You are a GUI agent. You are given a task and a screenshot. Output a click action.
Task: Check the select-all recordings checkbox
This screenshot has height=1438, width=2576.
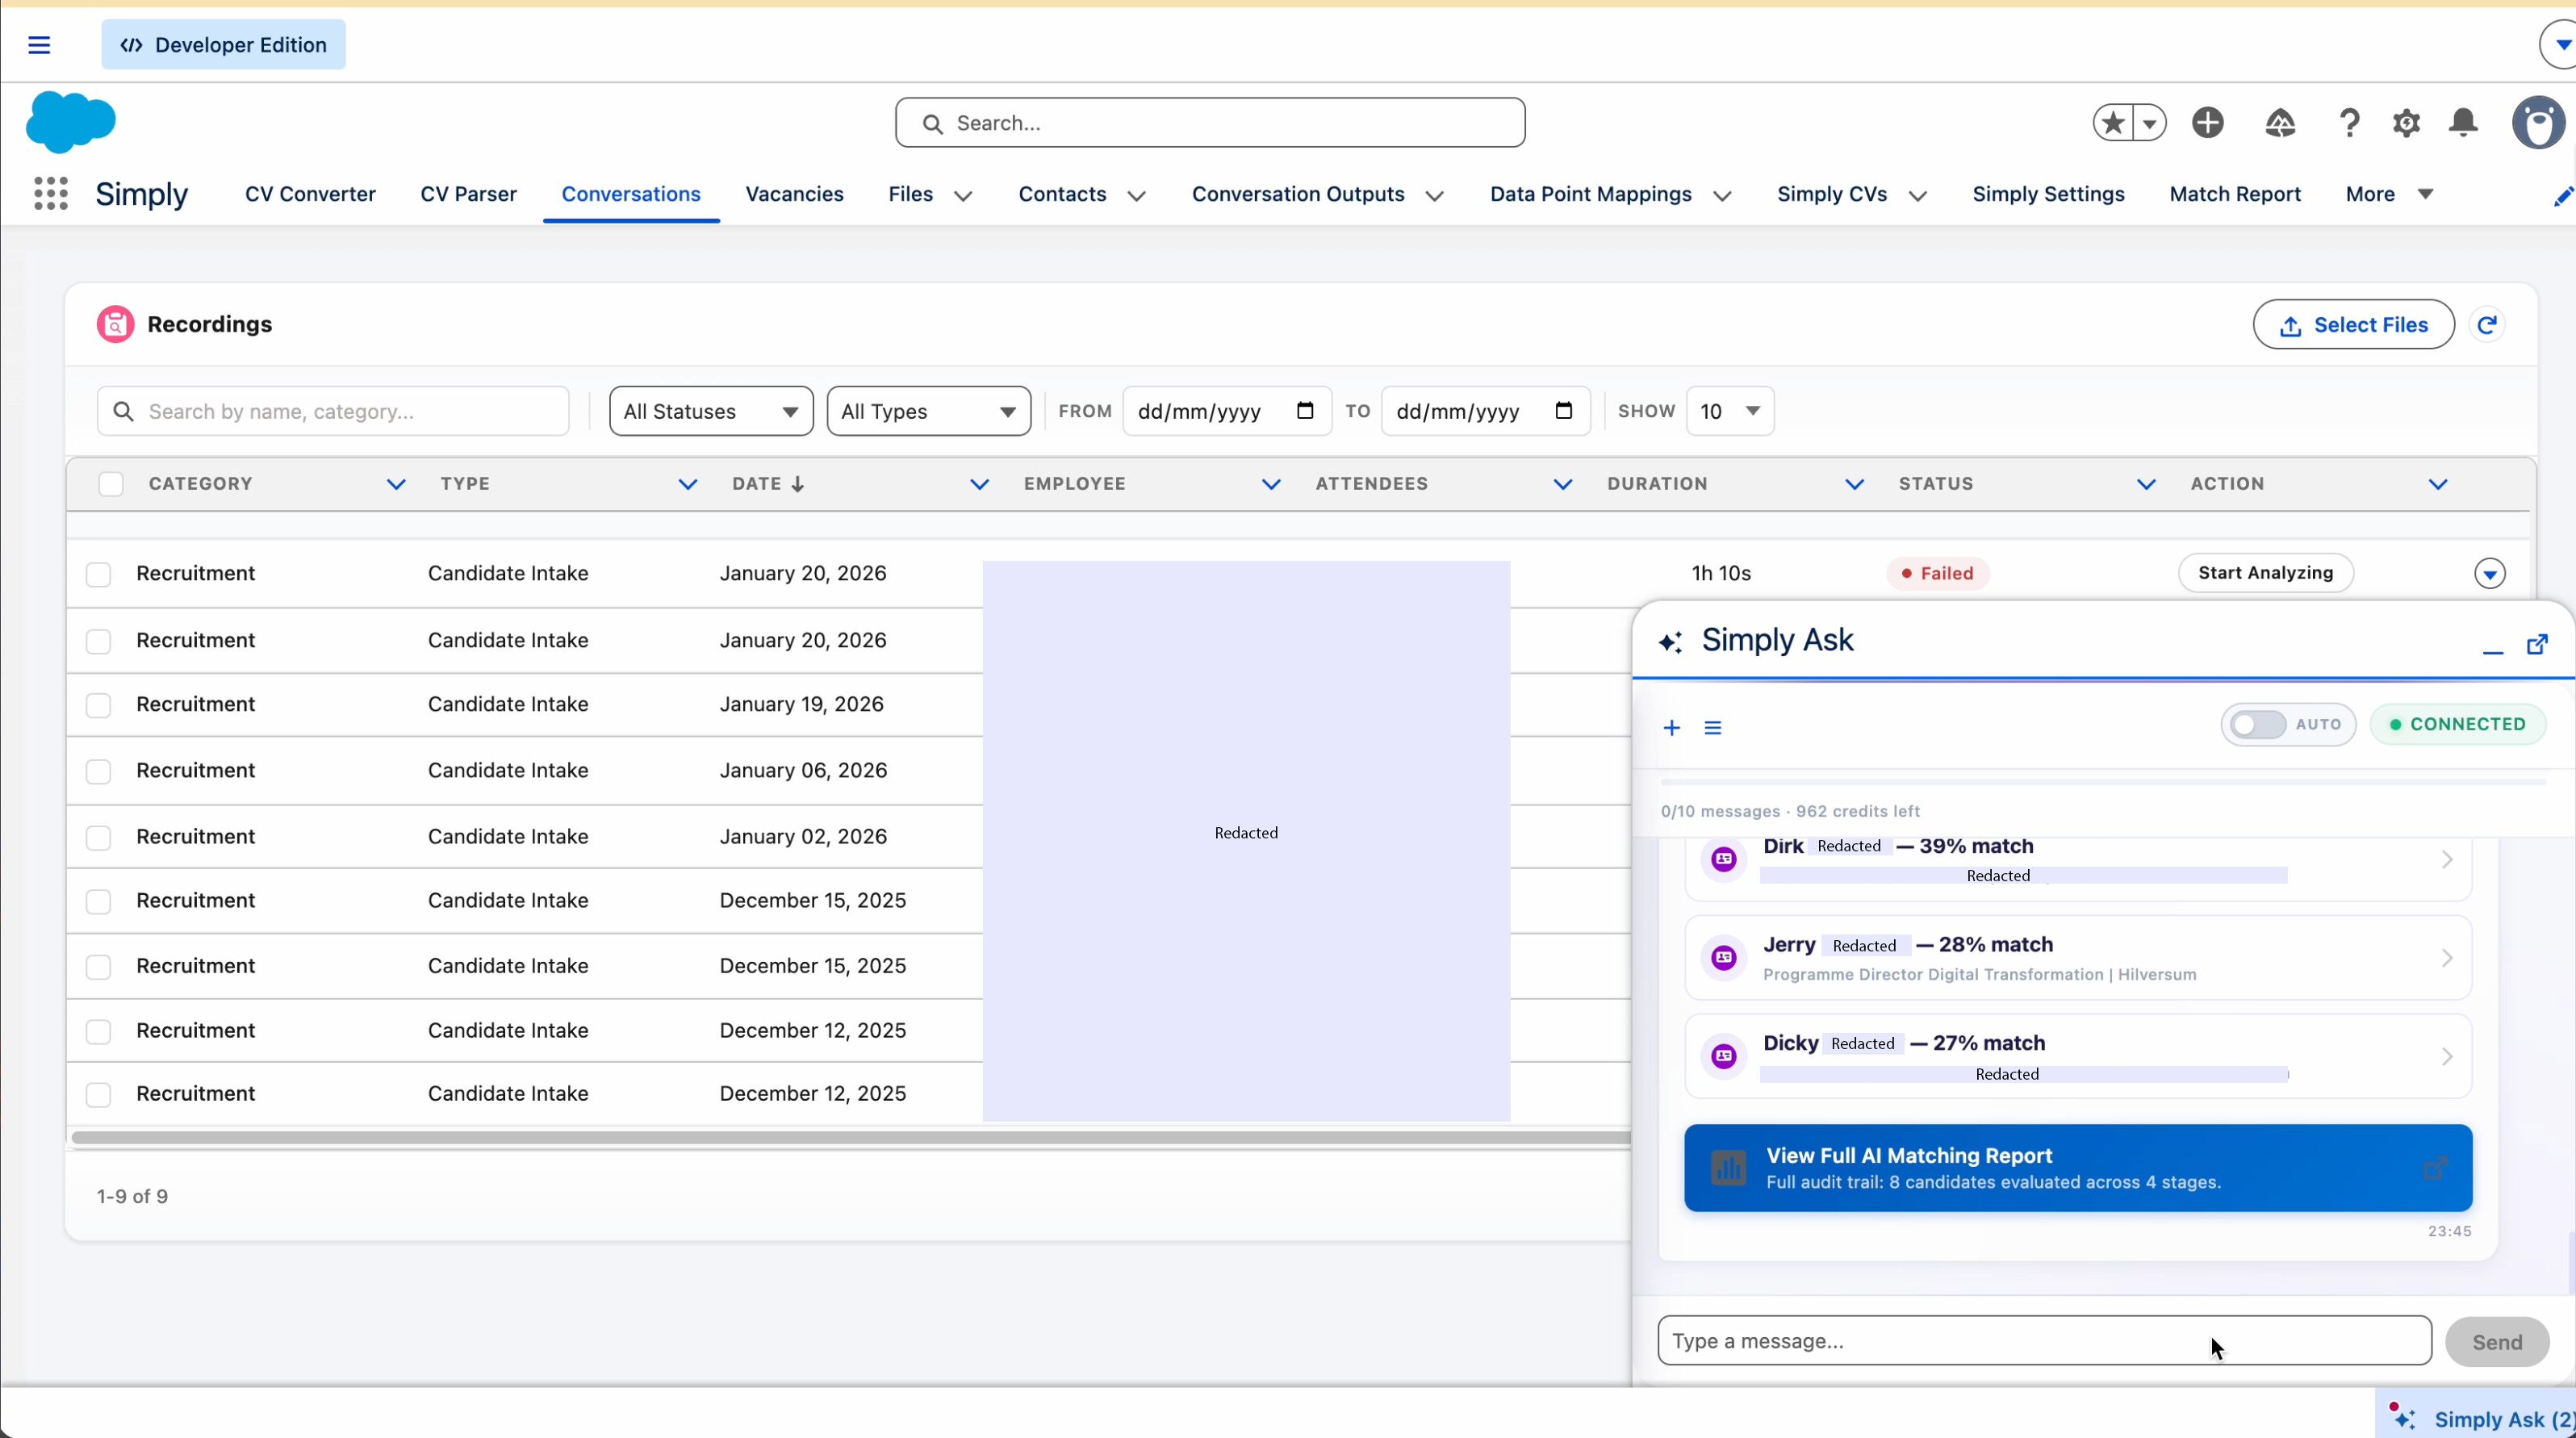pos(111,484)
